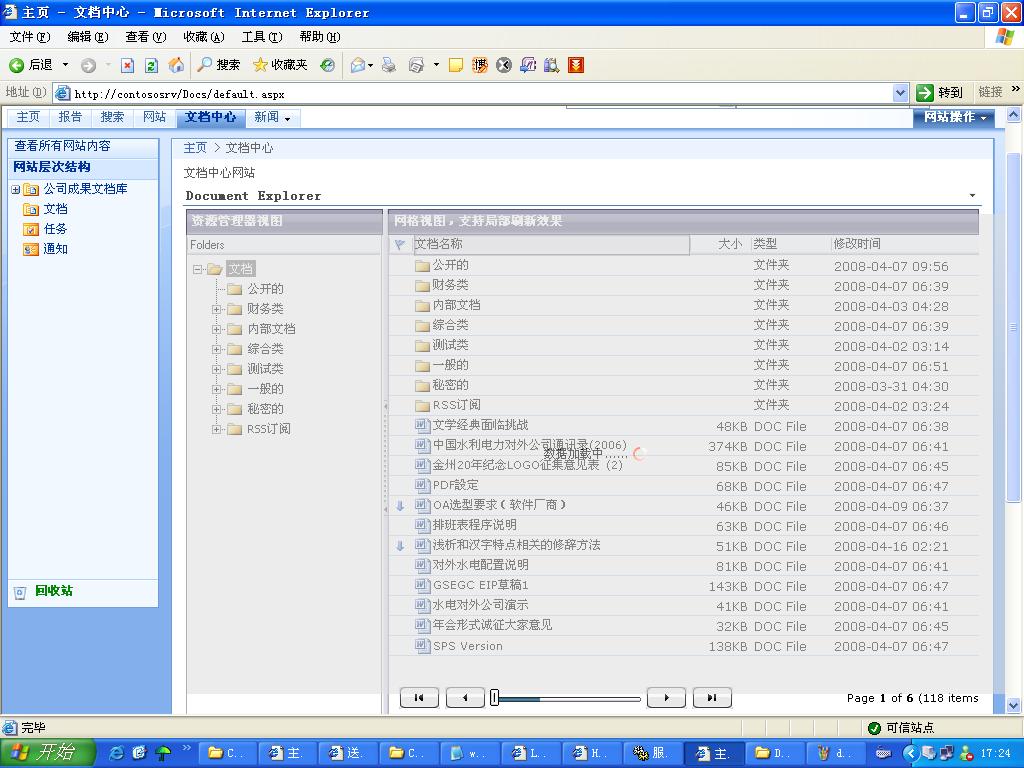This screenshot has height=768, width=1024.
Task: Open the Print toolbar icon
Action: pyautogui.click(x=389, y=65)
